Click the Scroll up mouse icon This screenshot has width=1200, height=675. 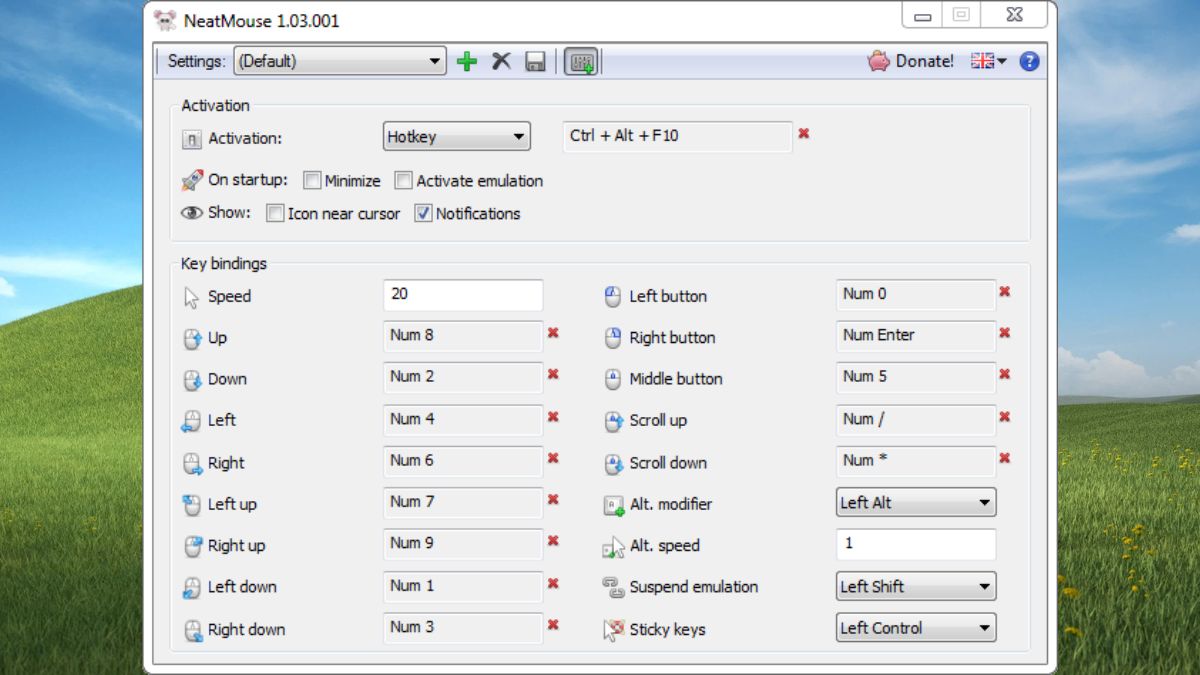tap(613, 421)
